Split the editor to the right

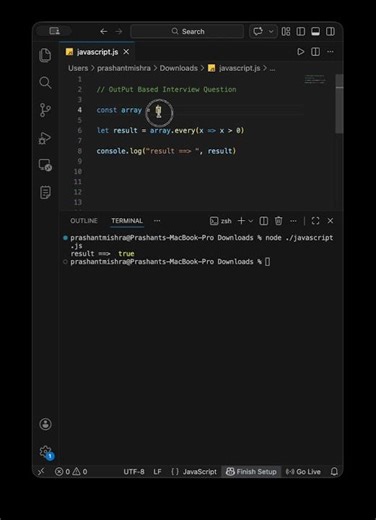pyautogui.click(x=315, y=52)
